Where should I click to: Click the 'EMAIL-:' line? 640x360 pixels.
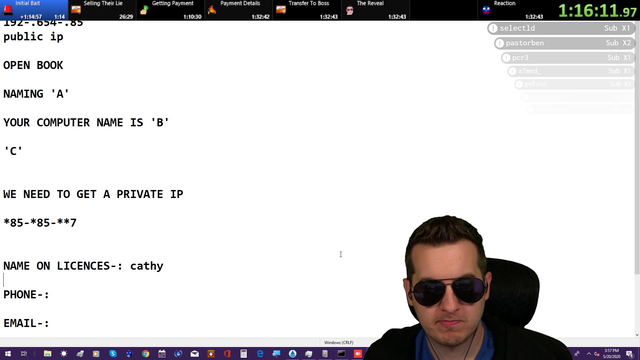click(26, 323)
